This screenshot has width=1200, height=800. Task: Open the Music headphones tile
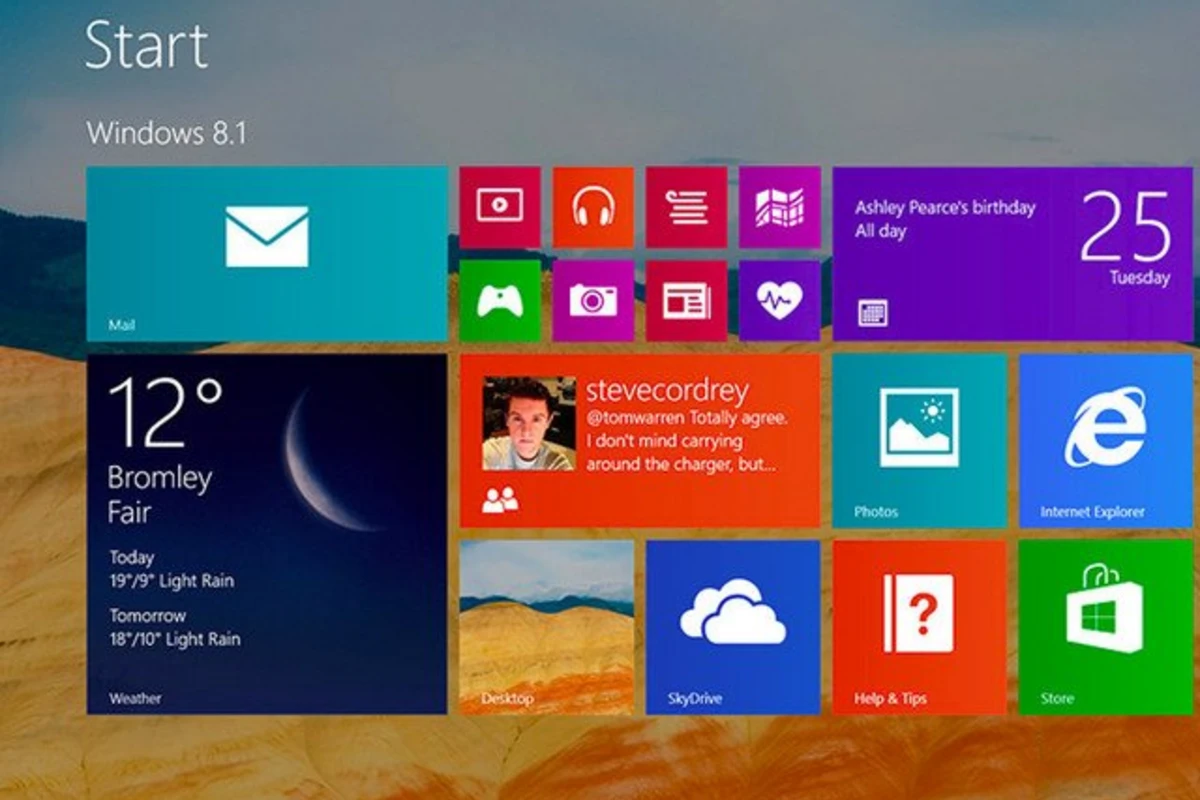click(593, 207)
